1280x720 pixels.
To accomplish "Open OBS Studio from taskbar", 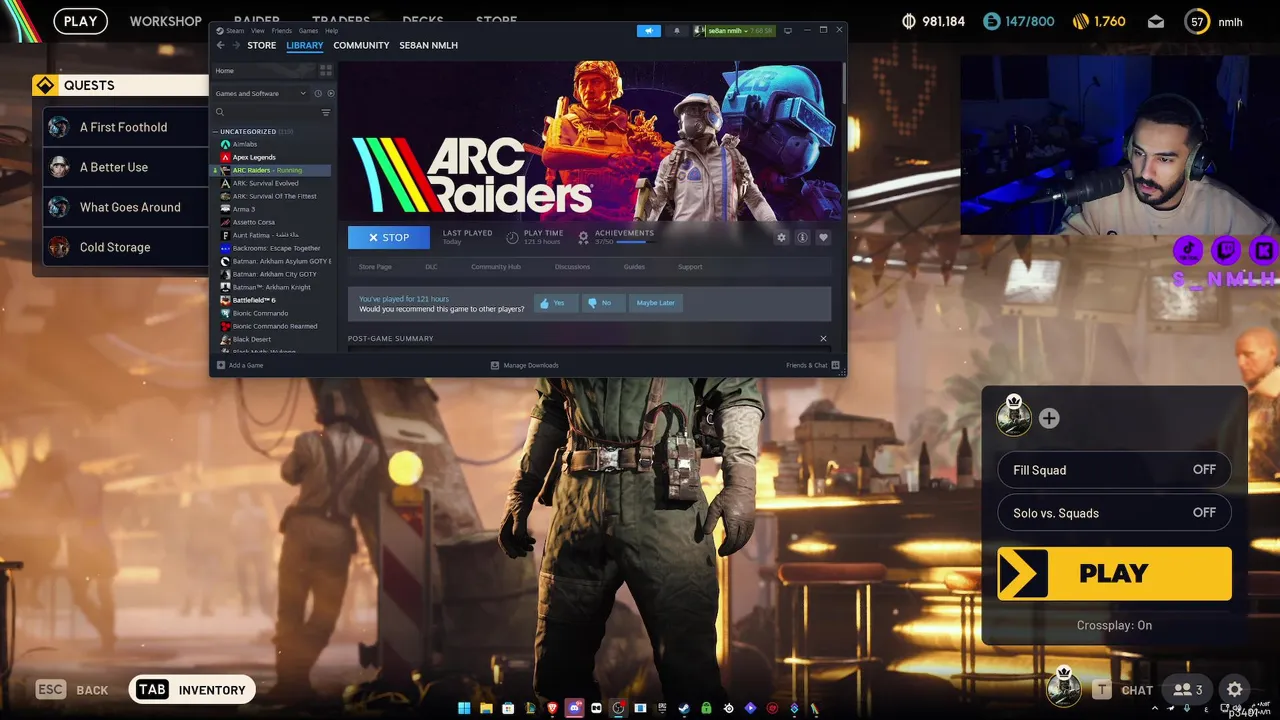I will [x=618, y=708].
